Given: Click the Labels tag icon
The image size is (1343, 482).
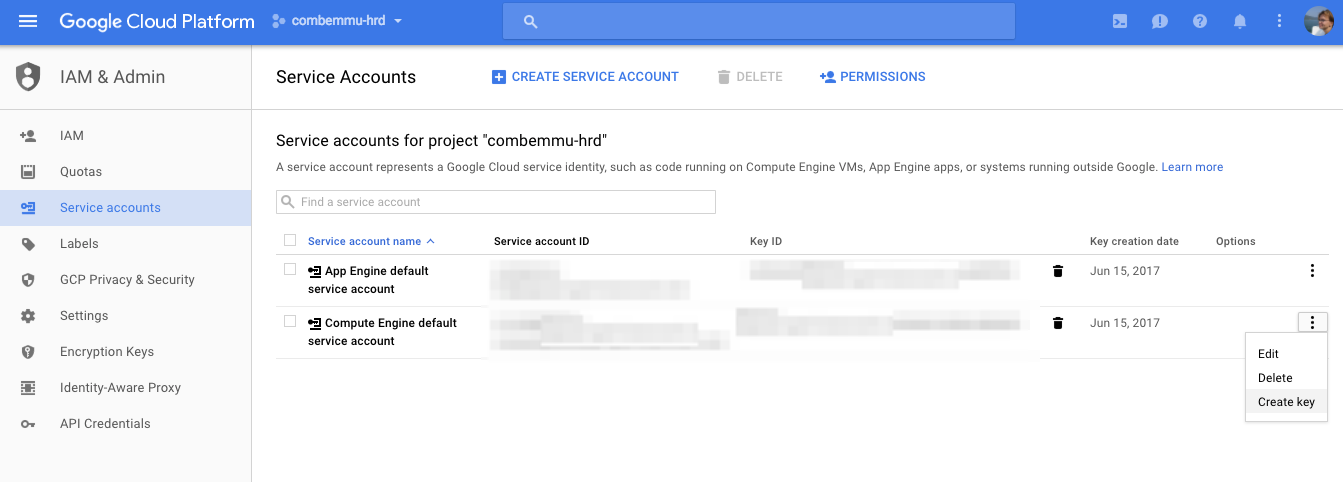Looking at the screenshot, I should click(28, 244).
